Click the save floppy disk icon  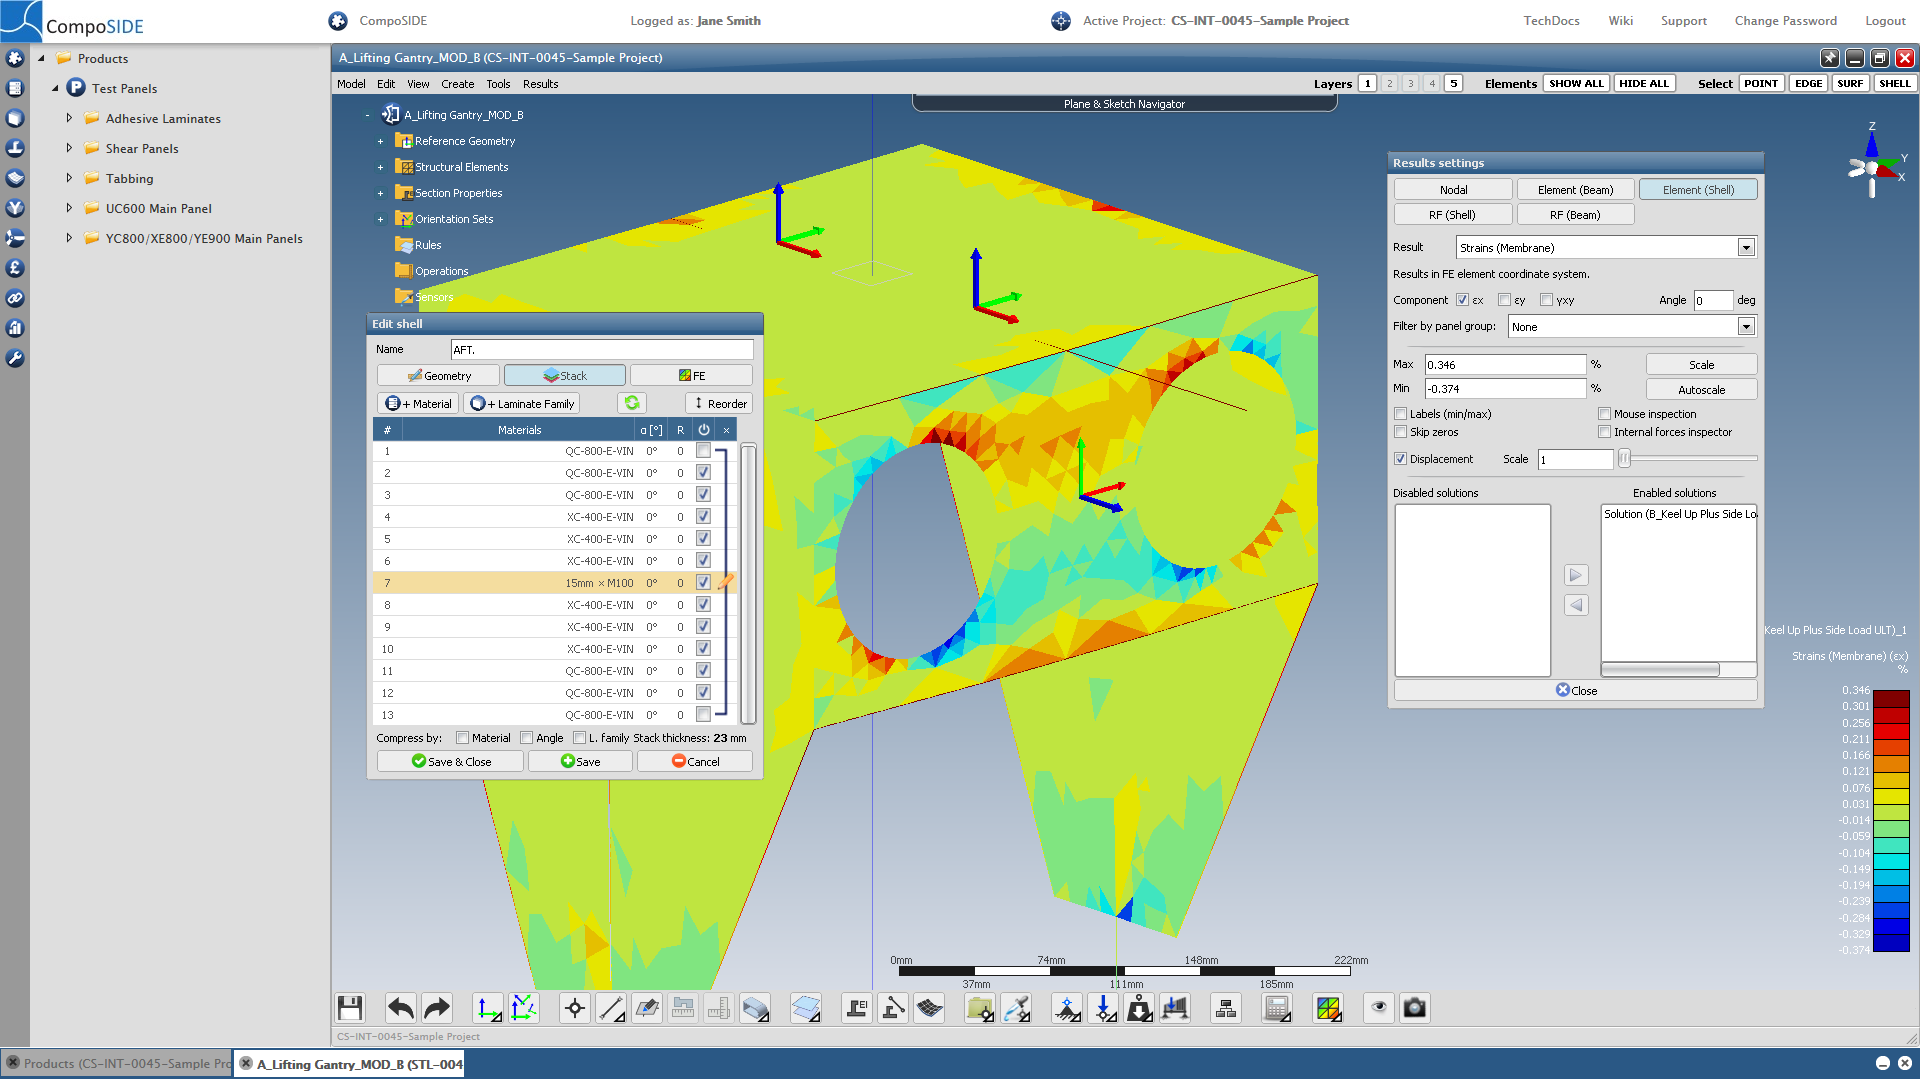350,1008
